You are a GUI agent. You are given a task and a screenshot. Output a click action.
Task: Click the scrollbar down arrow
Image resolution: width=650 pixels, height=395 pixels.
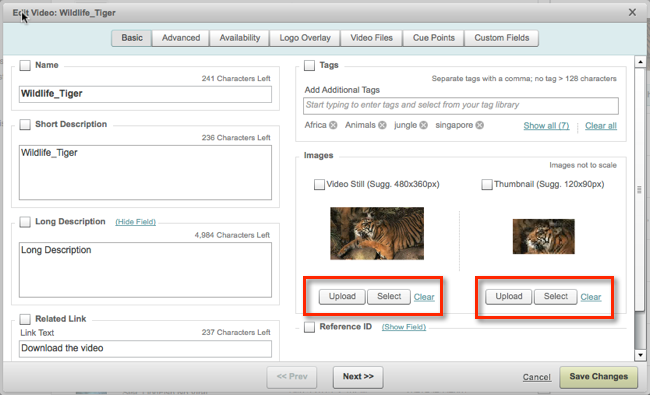point(640,355)
